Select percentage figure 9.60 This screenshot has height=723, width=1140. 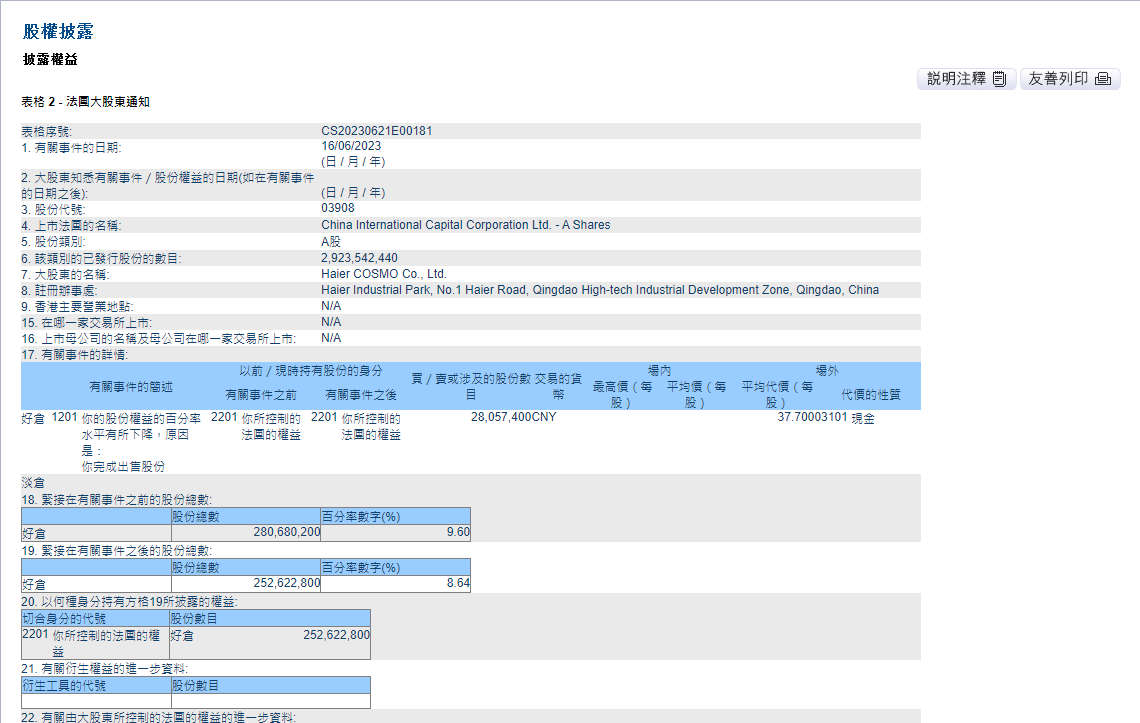coord(458,532)
